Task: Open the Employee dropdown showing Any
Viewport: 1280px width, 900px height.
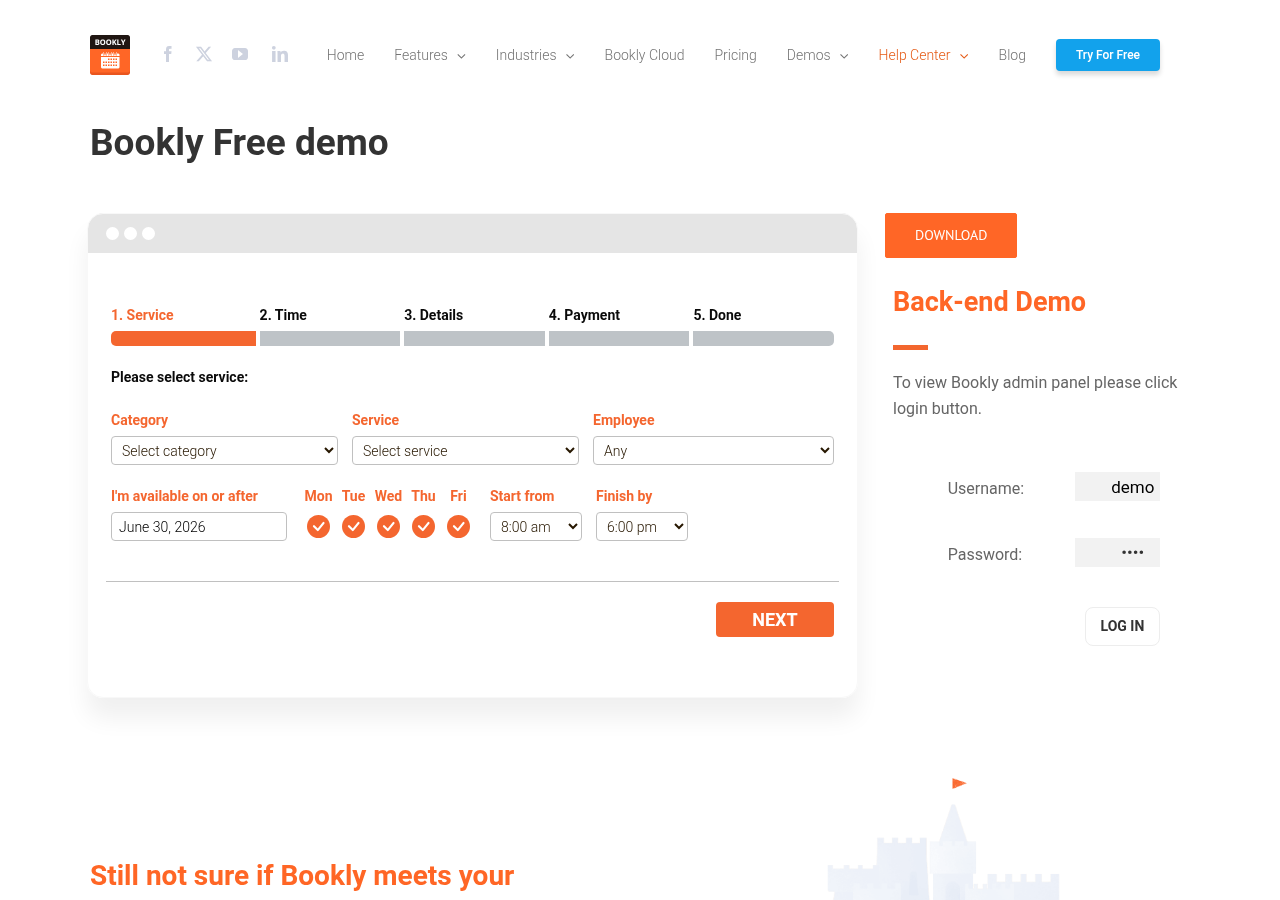Action: coord(713,450)
